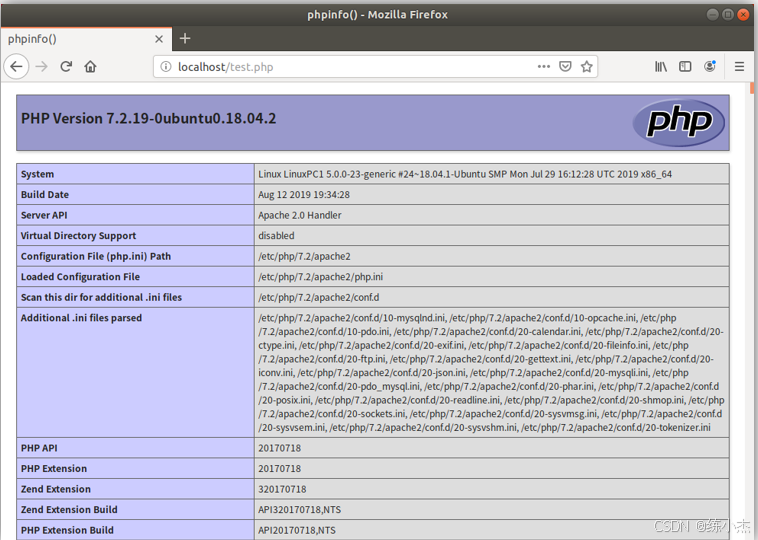Select the phpinfo() tab
The image size is (758, 540).
87,39
